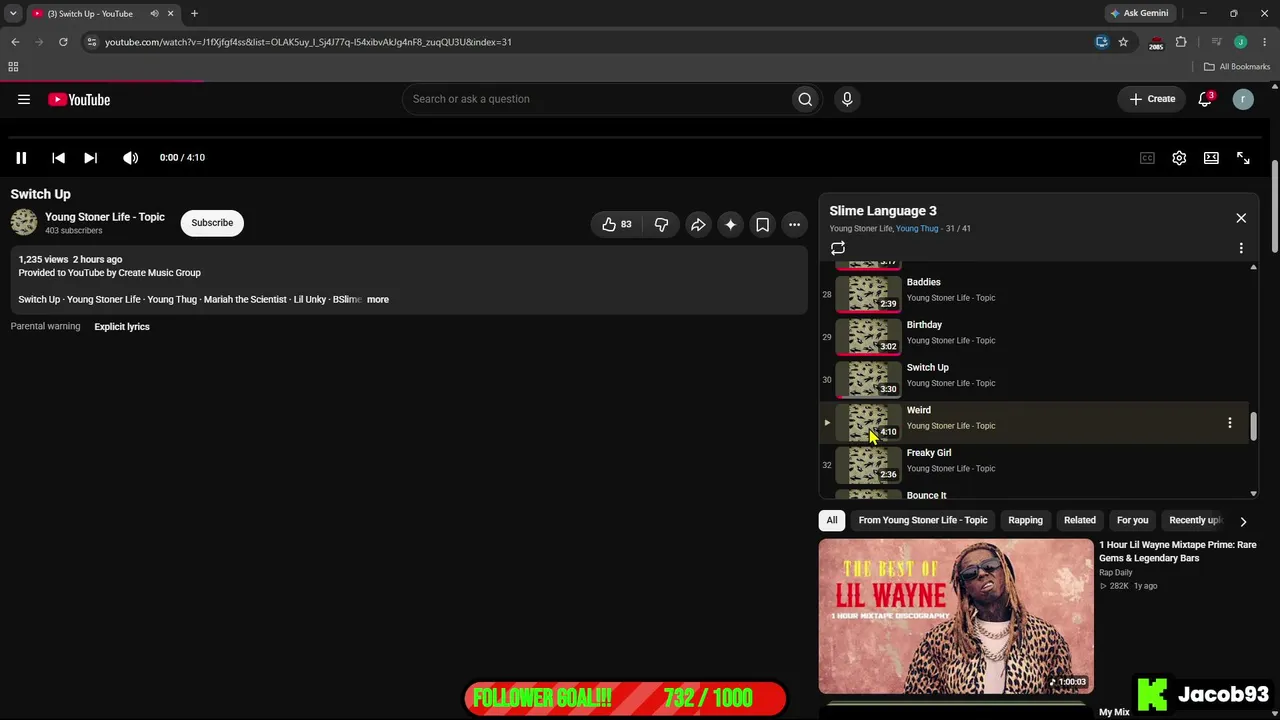Screen dimensions: 1280x720
Task: Click the Ask Gemini button
Action: tap(1139, 14)
